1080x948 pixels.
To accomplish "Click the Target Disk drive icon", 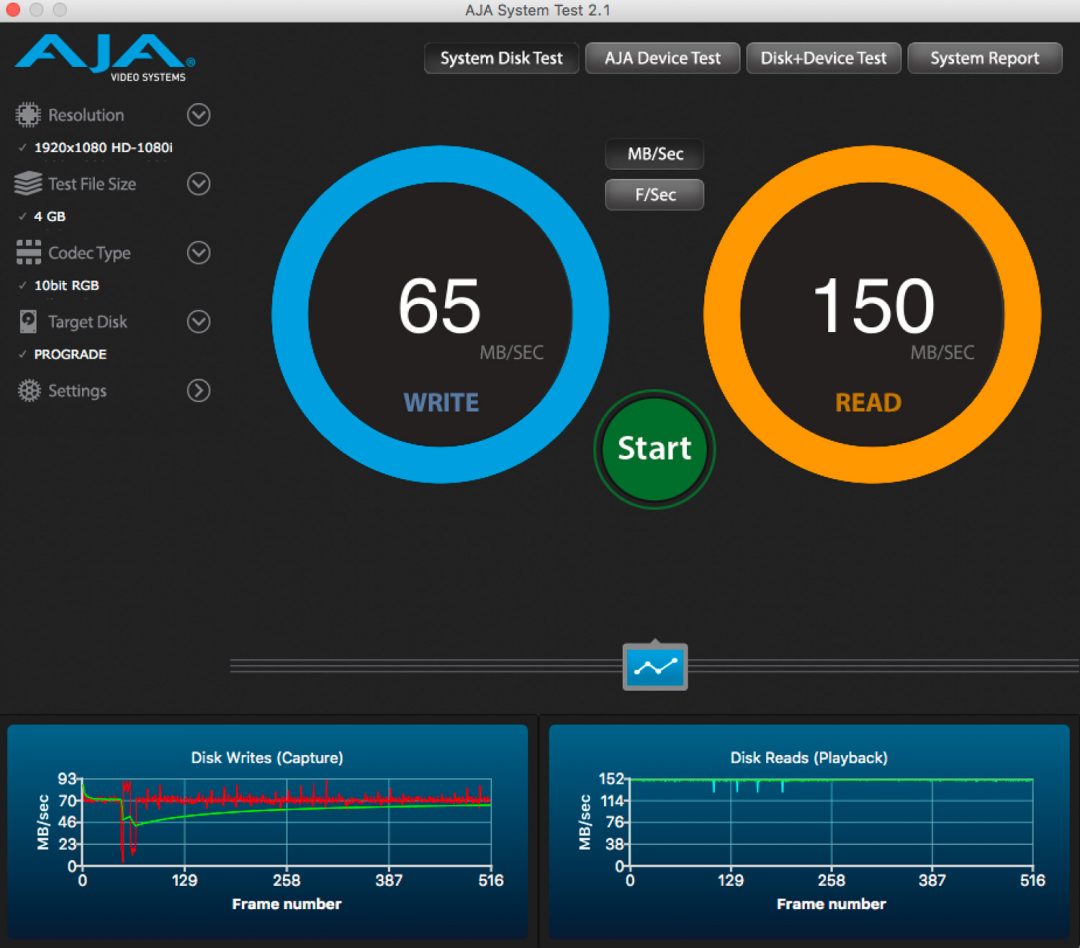I will tap(28, 321).
